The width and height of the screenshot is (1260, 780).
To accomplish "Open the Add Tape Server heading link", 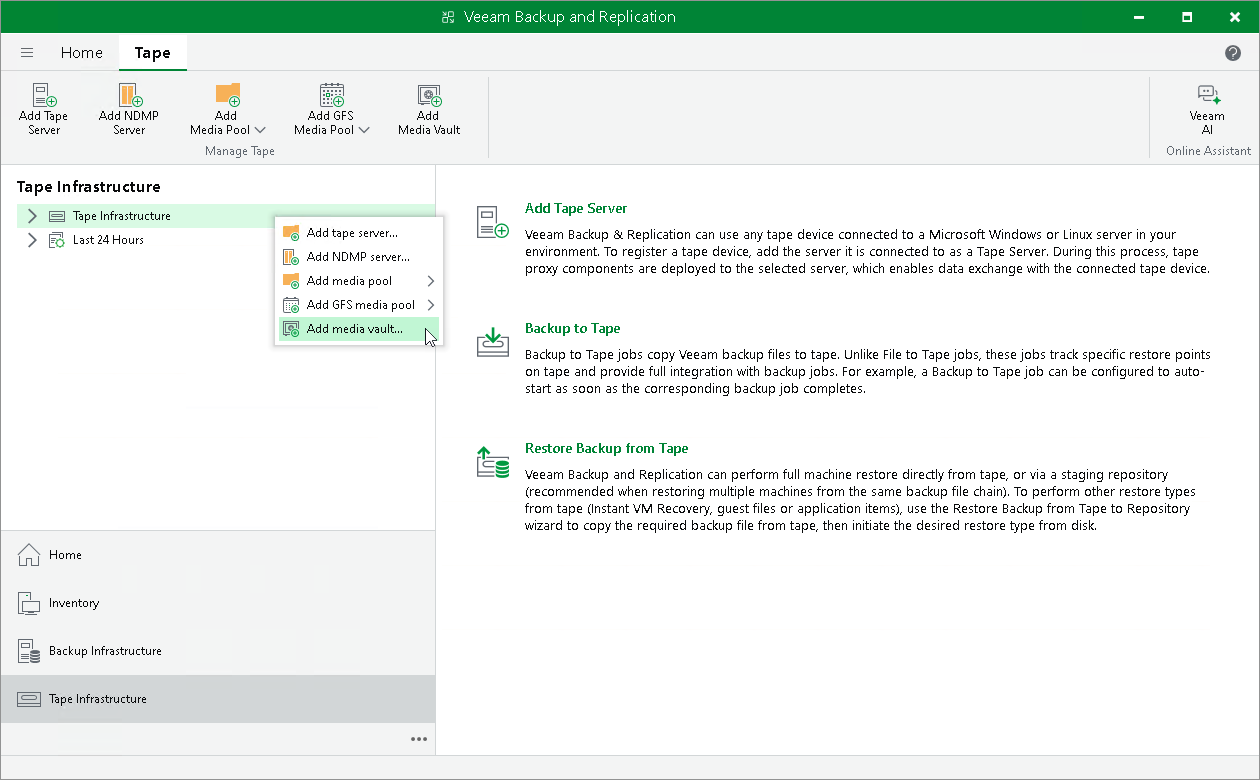I will click(x=576, y=209).
